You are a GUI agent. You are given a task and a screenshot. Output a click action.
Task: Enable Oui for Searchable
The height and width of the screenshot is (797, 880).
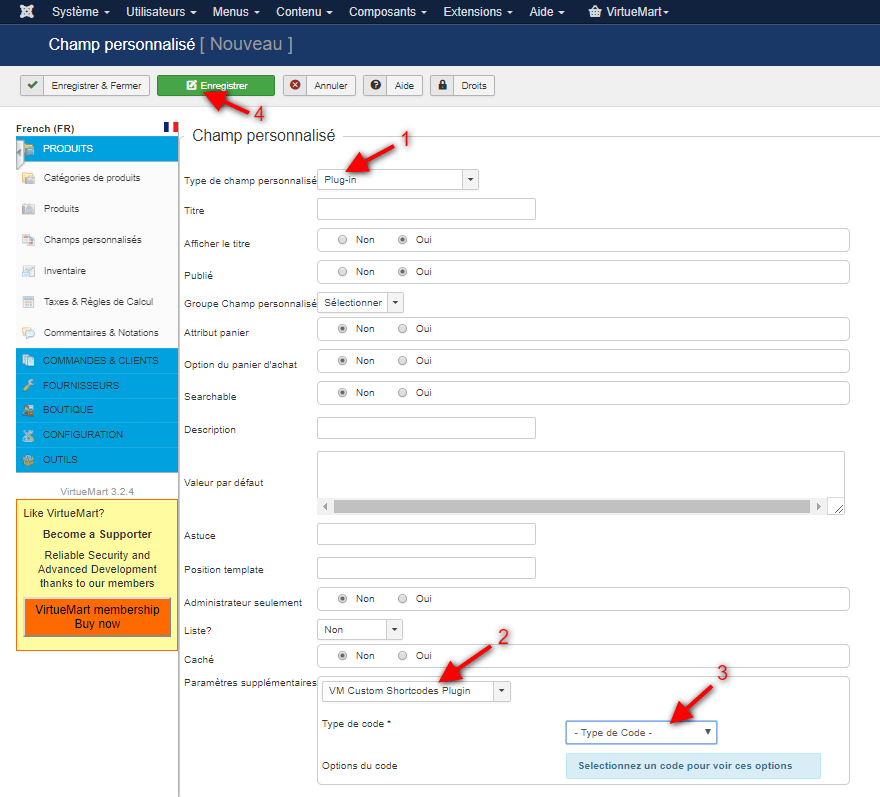click(403, 393)
